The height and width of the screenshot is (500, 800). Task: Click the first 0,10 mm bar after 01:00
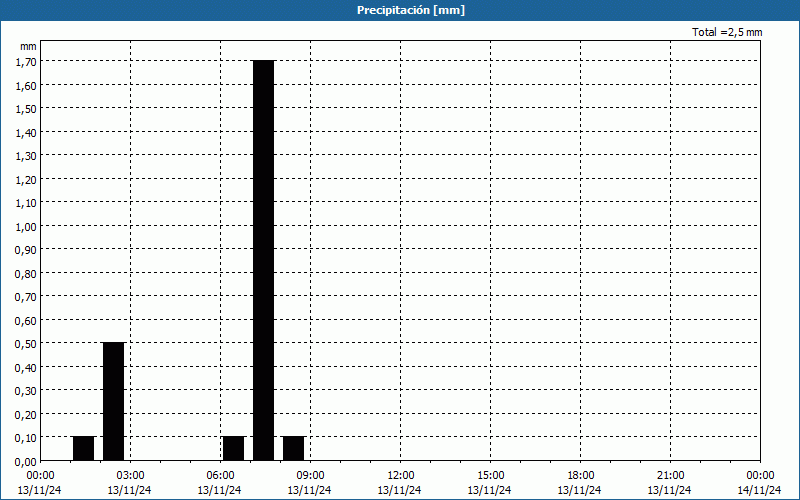pos(84,448)
